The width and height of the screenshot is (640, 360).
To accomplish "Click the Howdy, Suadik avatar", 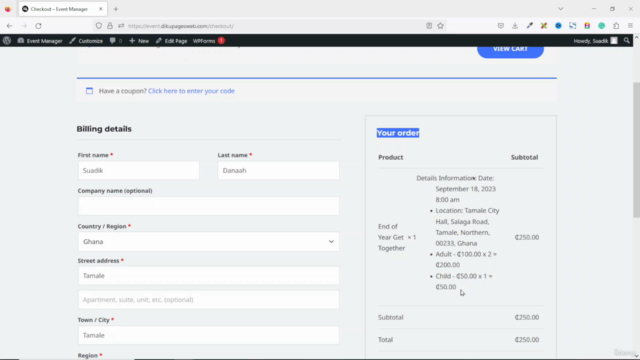I will point(614,41).
